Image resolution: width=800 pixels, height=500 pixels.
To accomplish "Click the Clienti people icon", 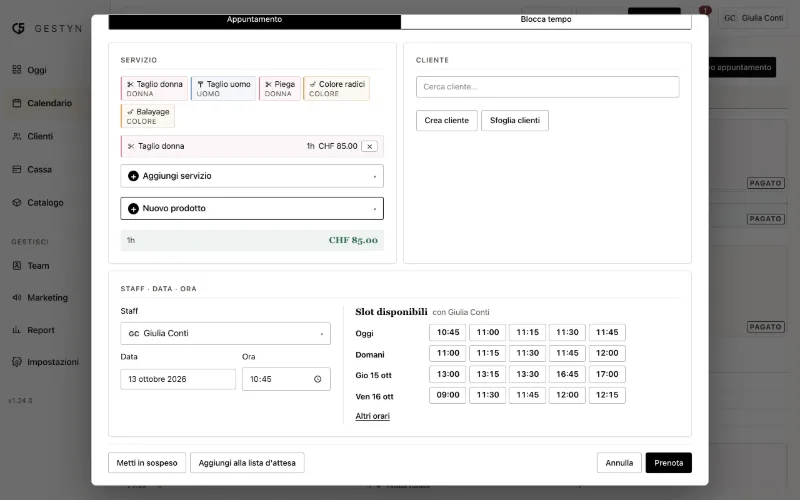I will click(17, 136).
